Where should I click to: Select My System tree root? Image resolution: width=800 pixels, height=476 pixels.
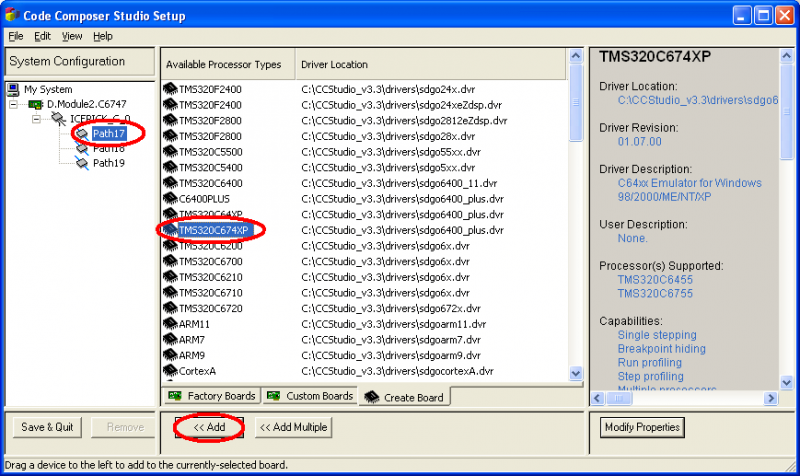tap(48, 90)
